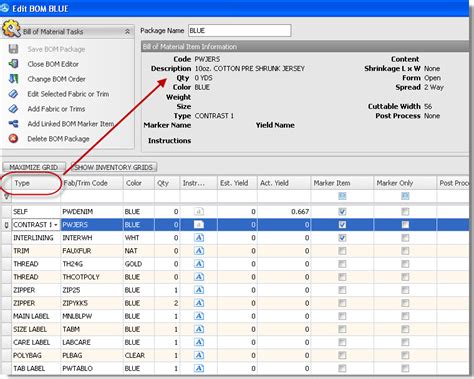This screenshot has width=474, height=379.
Task: Click the red Delete BOM Package icon
Action: coord(13,138)
